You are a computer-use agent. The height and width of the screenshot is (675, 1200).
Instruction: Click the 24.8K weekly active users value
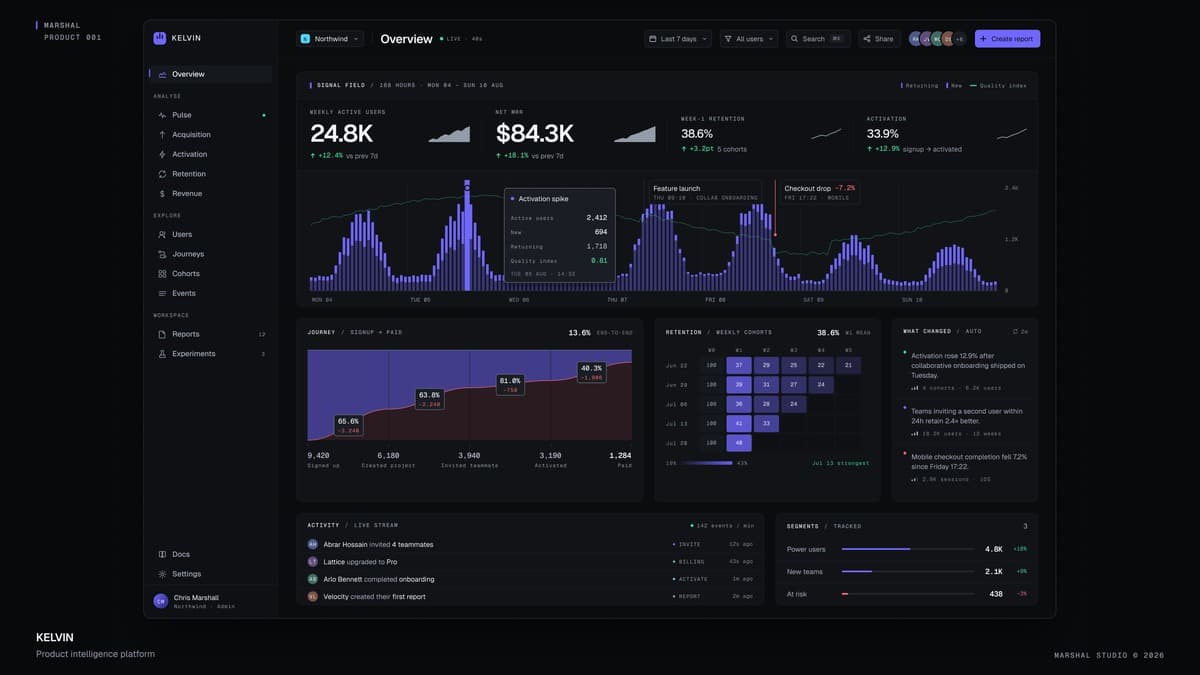point(342,134)
